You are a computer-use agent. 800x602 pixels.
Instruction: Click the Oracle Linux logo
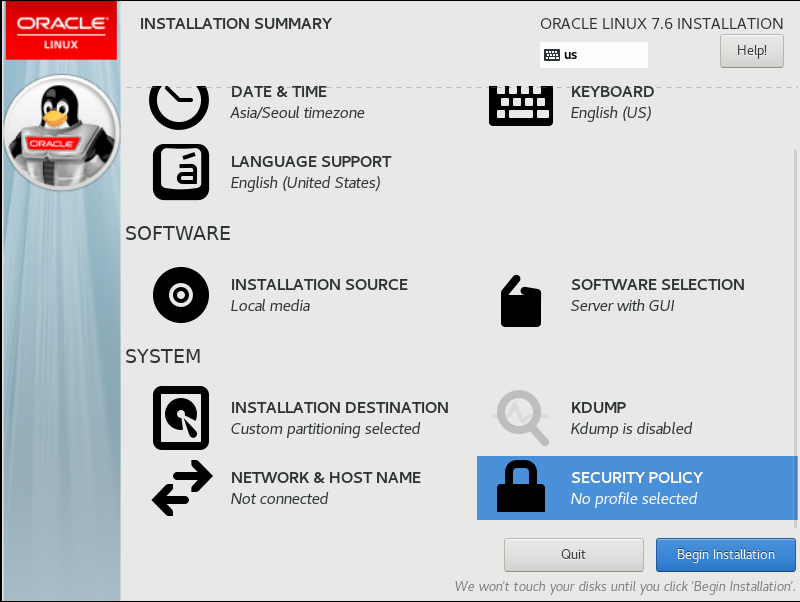[61, 31]
